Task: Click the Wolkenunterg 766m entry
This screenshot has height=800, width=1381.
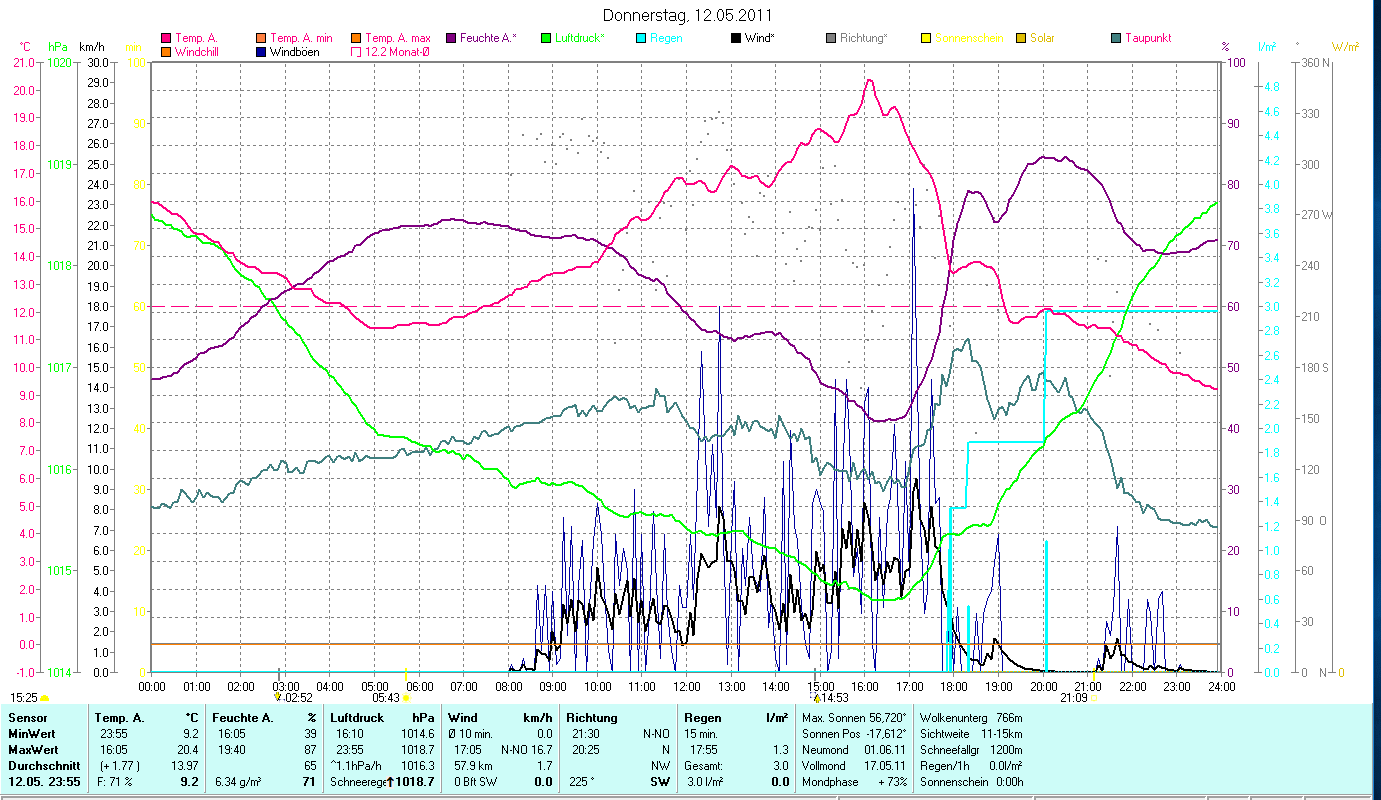Action: coord(971,718)
